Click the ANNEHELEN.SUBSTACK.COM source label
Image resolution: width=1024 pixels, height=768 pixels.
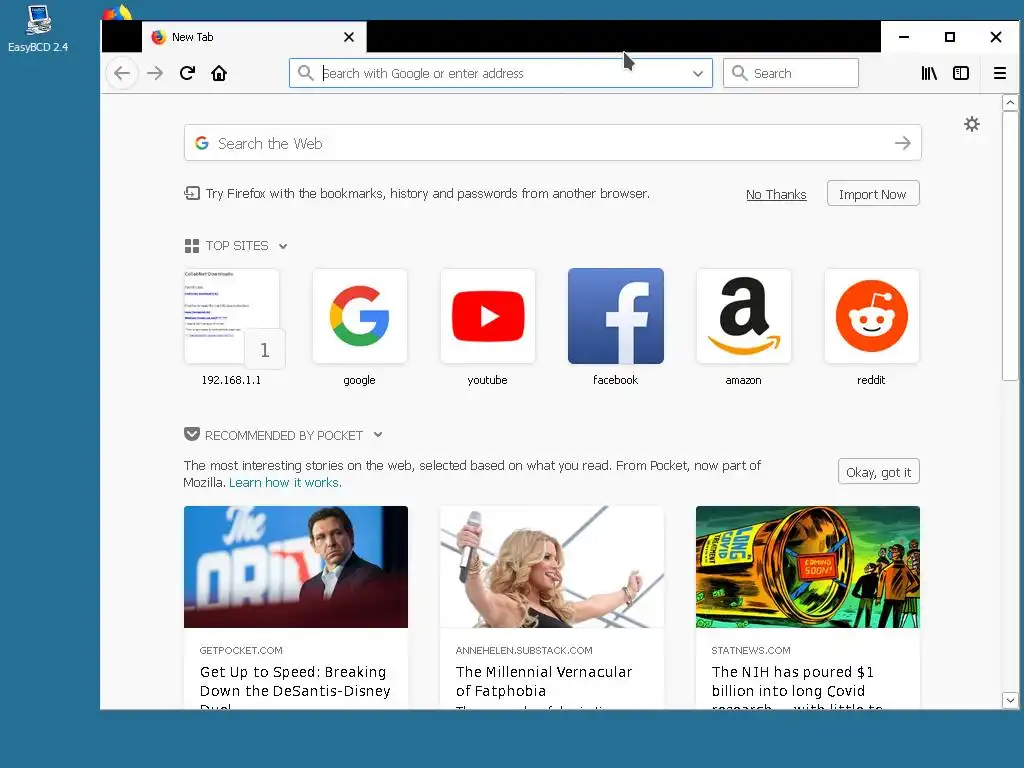pos(524,650)
